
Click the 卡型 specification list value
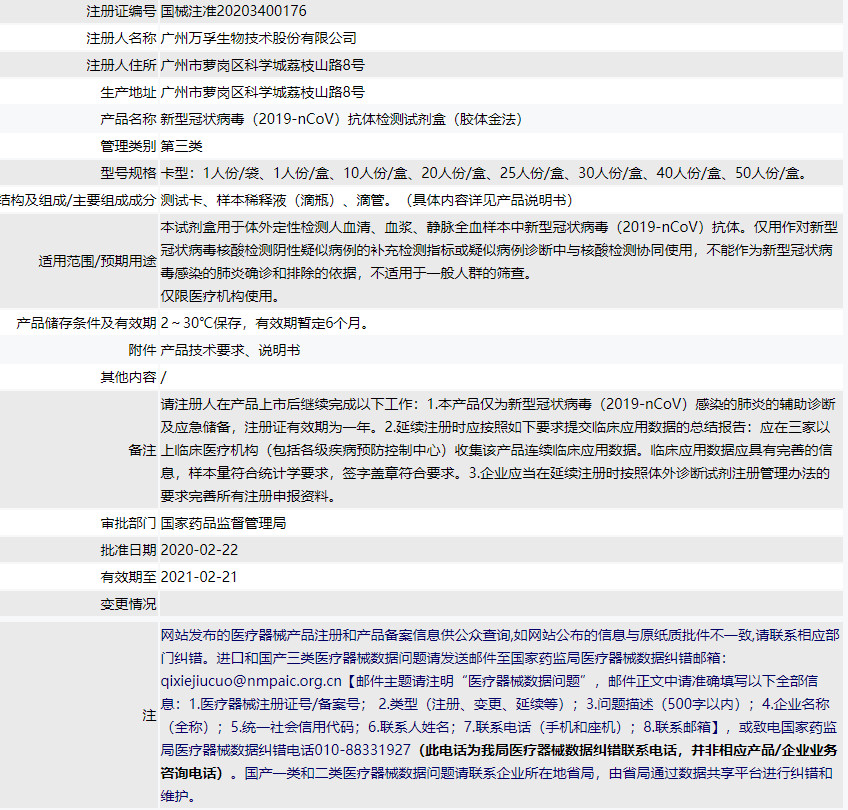(485, 173)
